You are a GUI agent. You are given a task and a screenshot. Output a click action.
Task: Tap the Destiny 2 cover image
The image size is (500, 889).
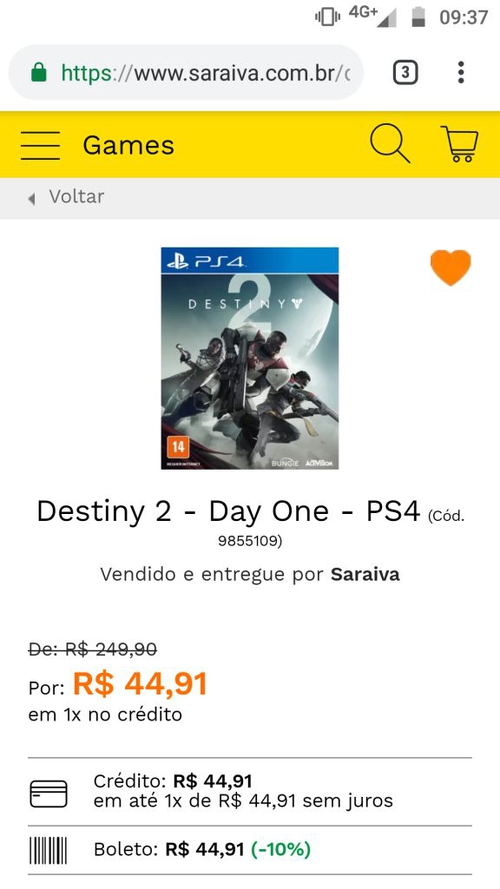[x=250, y=358]
